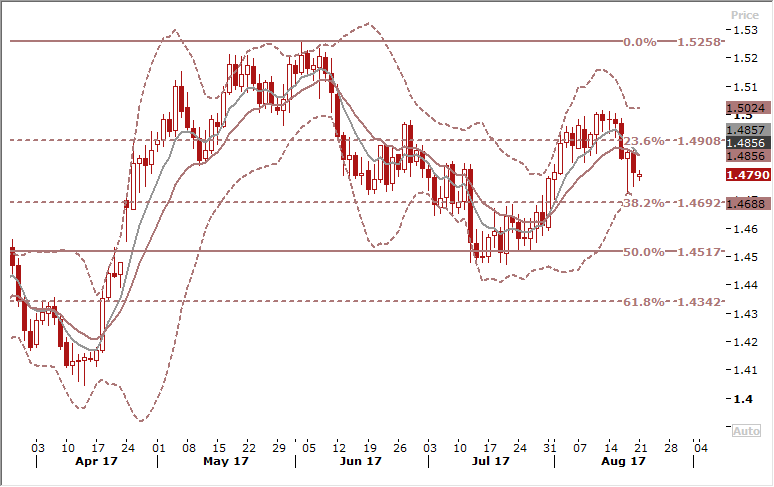
Task: Click the 1.4688 lower band price tag
Action: click(x=748, y=203)
